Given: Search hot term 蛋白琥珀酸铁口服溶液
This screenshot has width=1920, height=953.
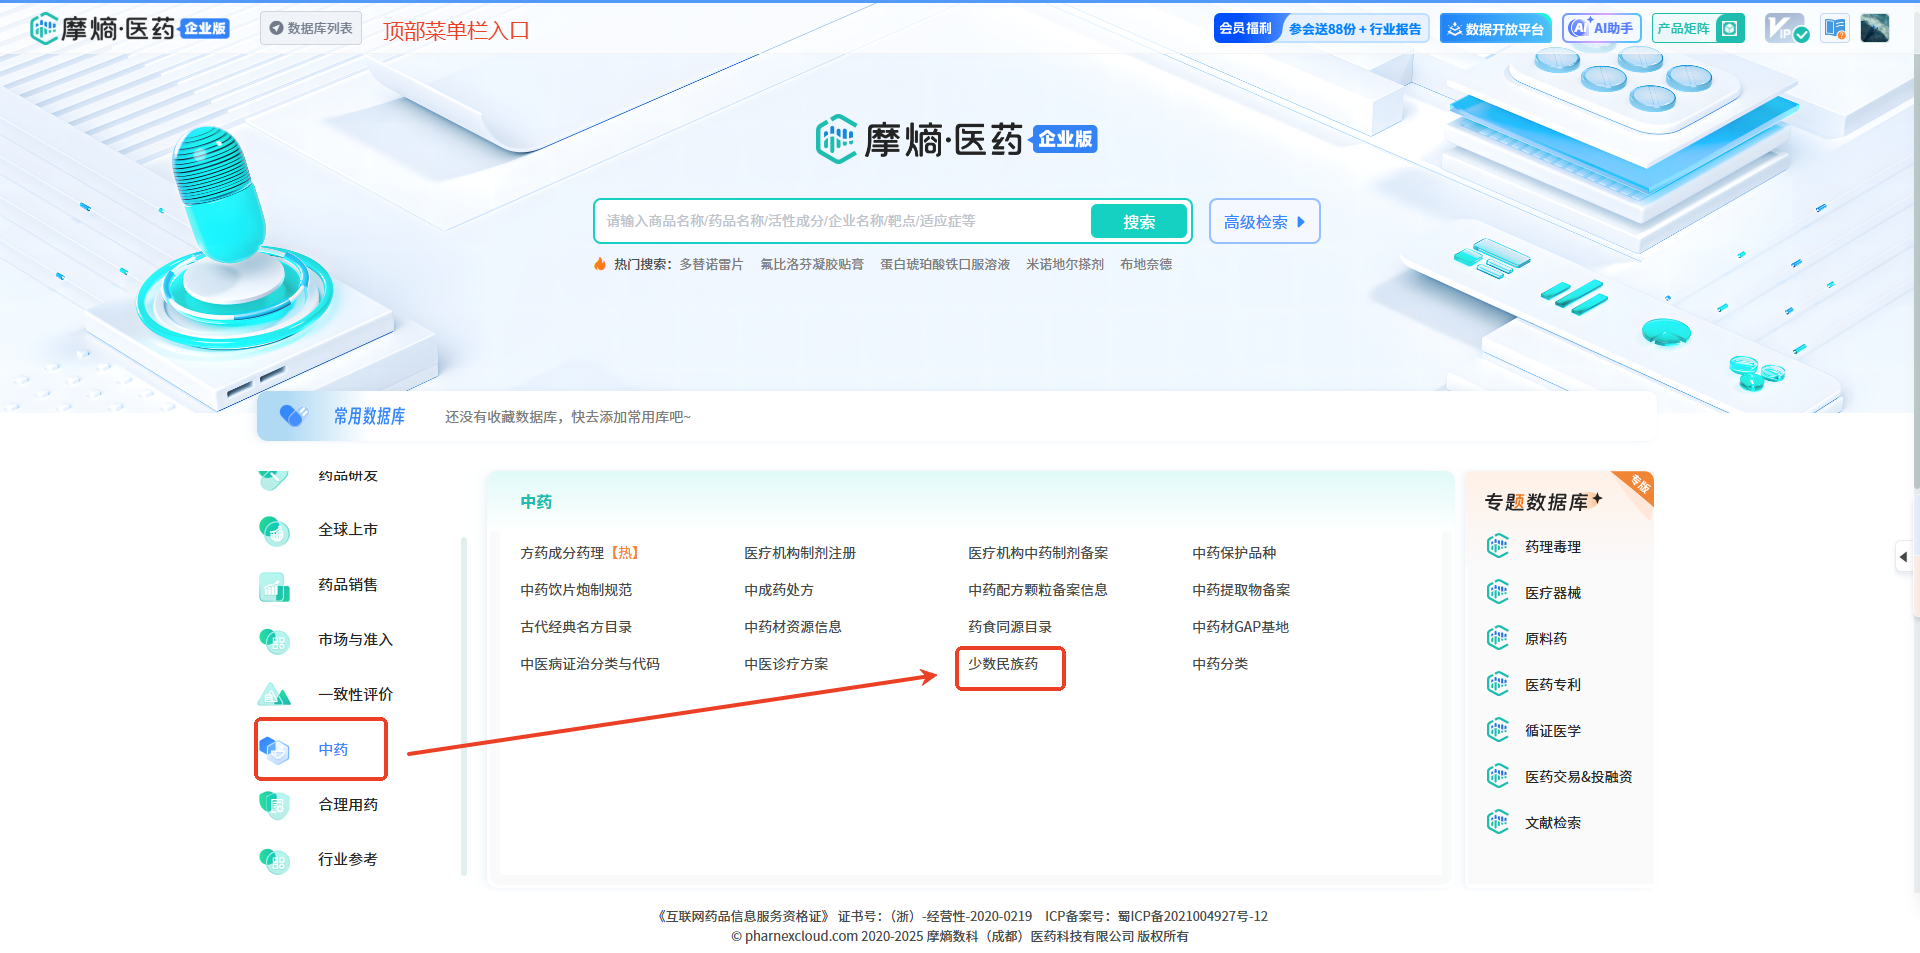Looking at the screenshot, I should pyautogui.click(x=944, y=264).
